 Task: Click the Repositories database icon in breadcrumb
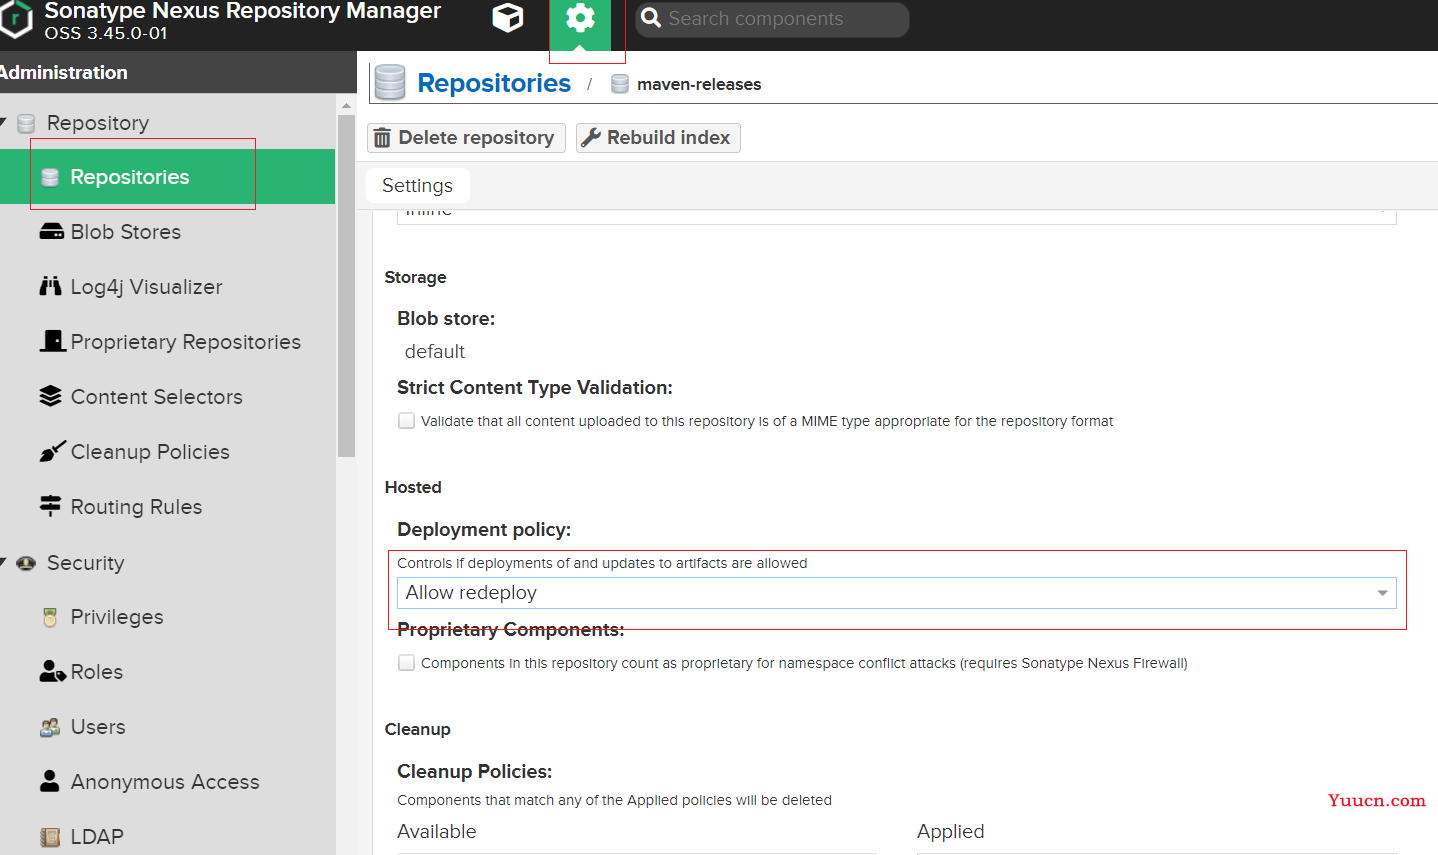(389, 83)
